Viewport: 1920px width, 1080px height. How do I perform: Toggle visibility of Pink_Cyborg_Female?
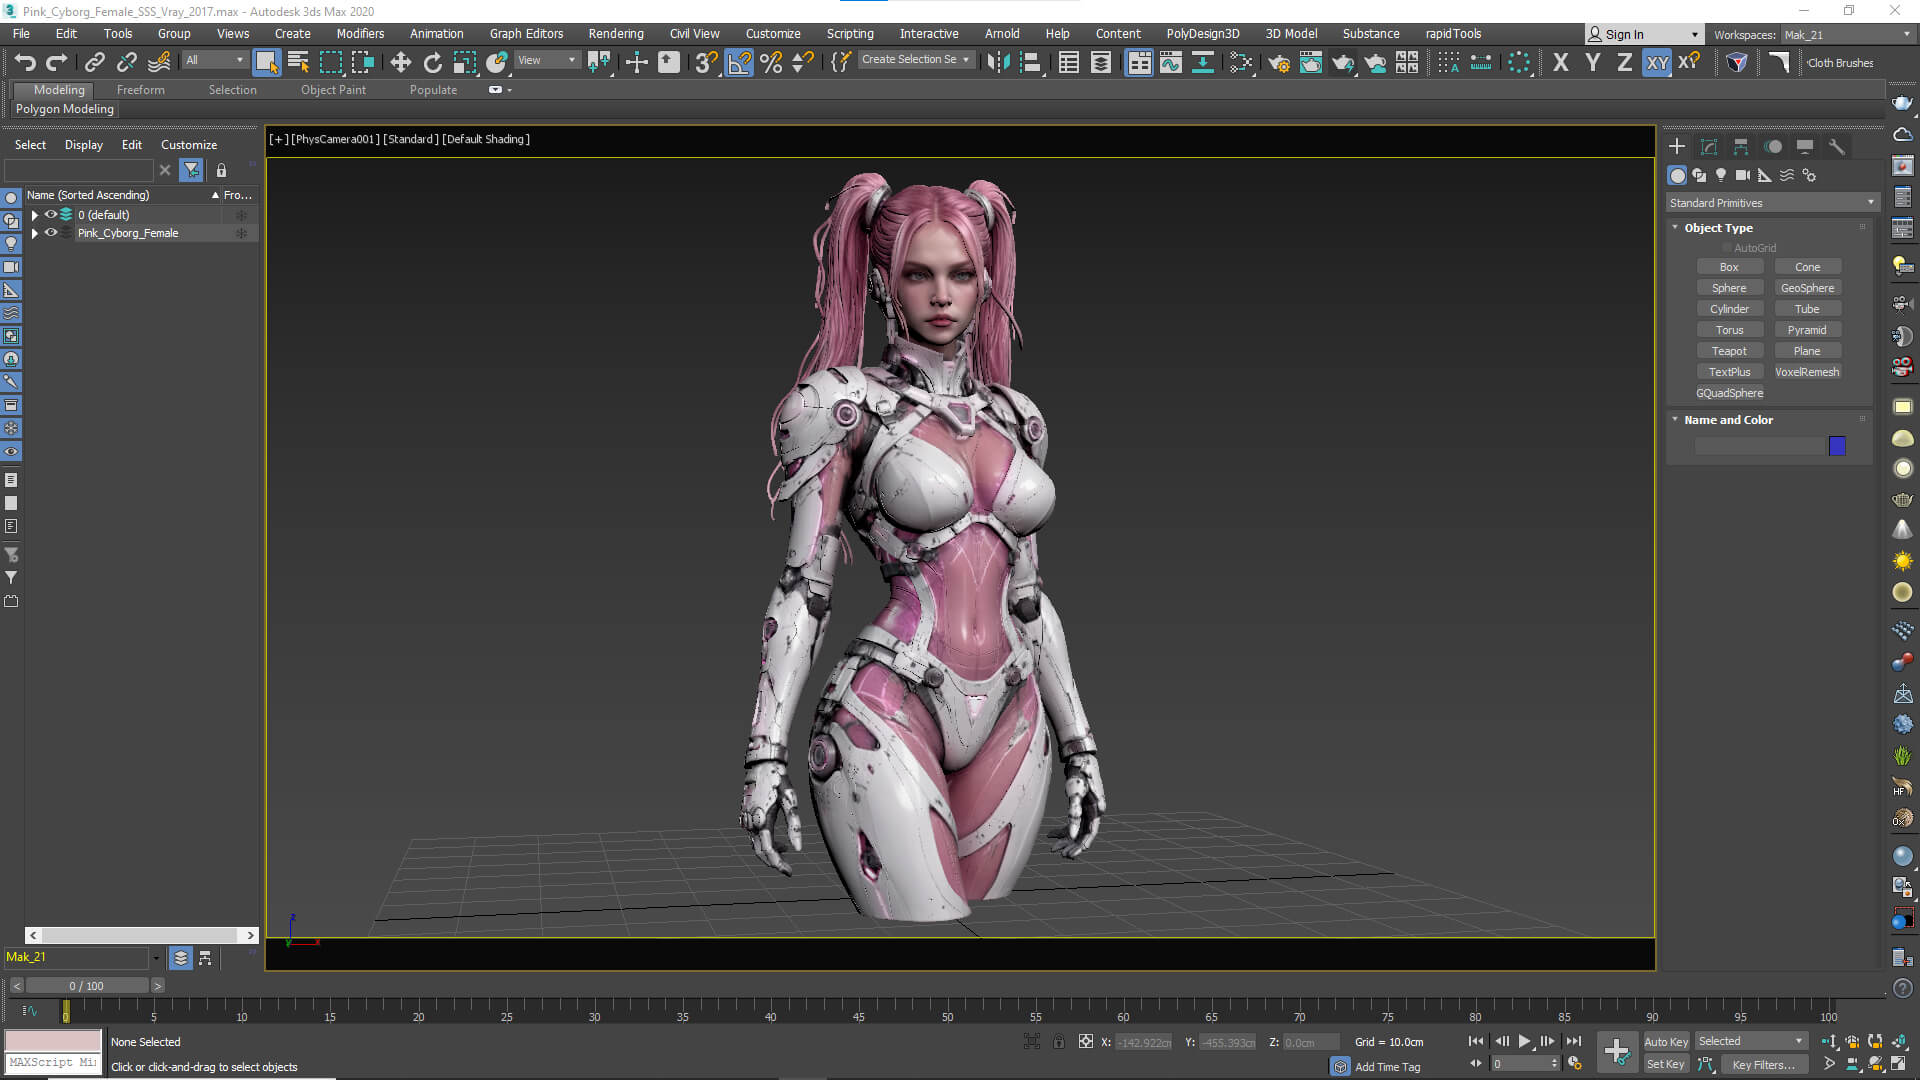50,233
